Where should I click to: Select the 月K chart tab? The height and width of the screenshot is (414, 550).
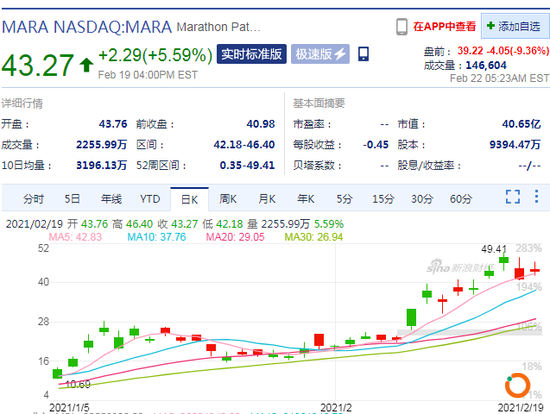(267, 199)
